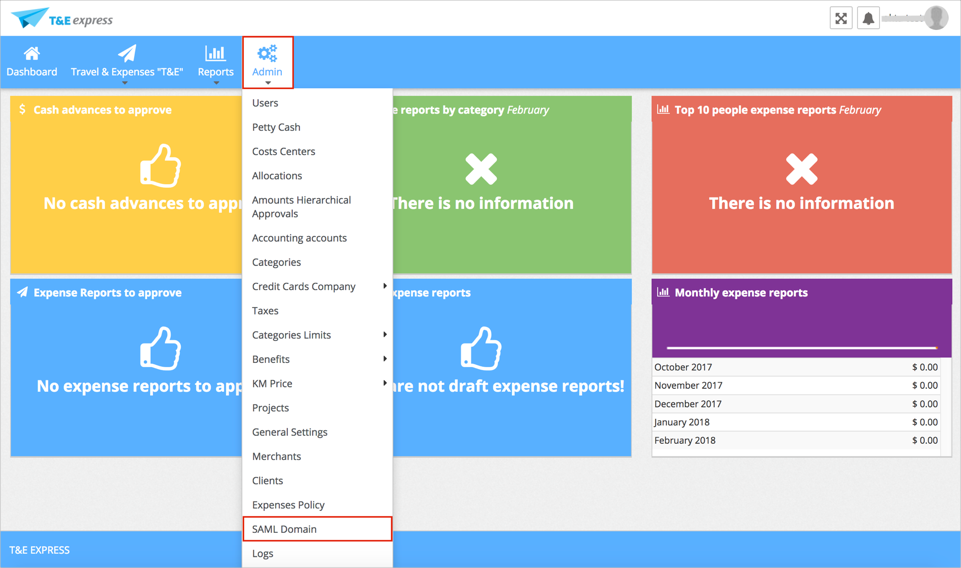This screenshot has width=961, height=568.
Task: Choose General Settings from the menu
Action: (x=290, y=432)
